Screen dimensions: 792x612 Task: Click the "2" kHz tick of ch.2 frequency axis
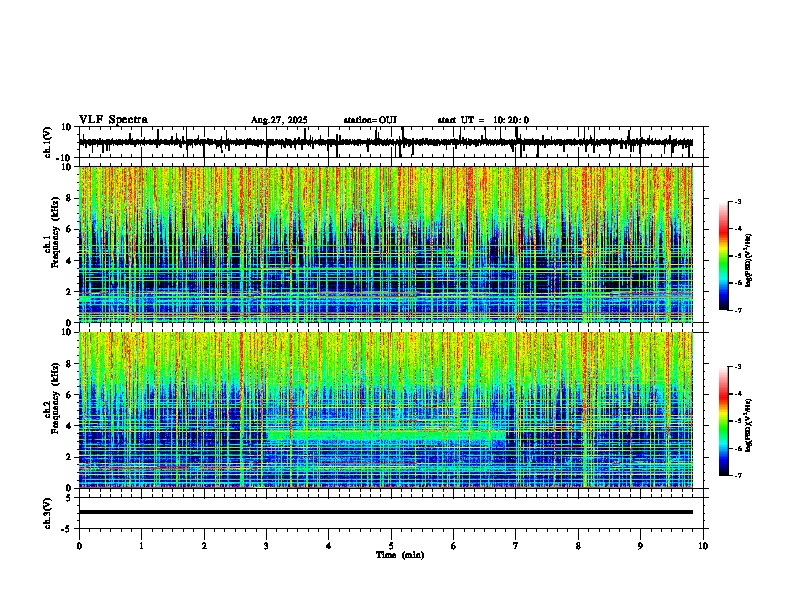(70, 457)
